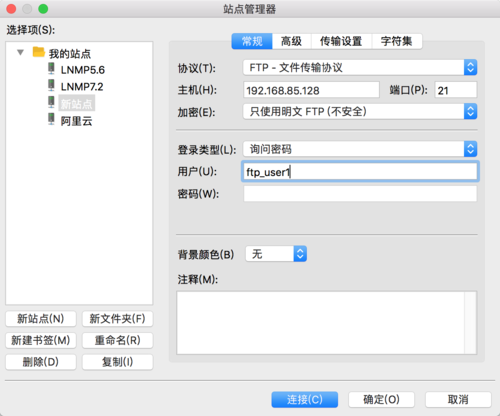Open the 传输设置 tab
500x416 pixels.
pyautogui.click(x=341, y=41)
